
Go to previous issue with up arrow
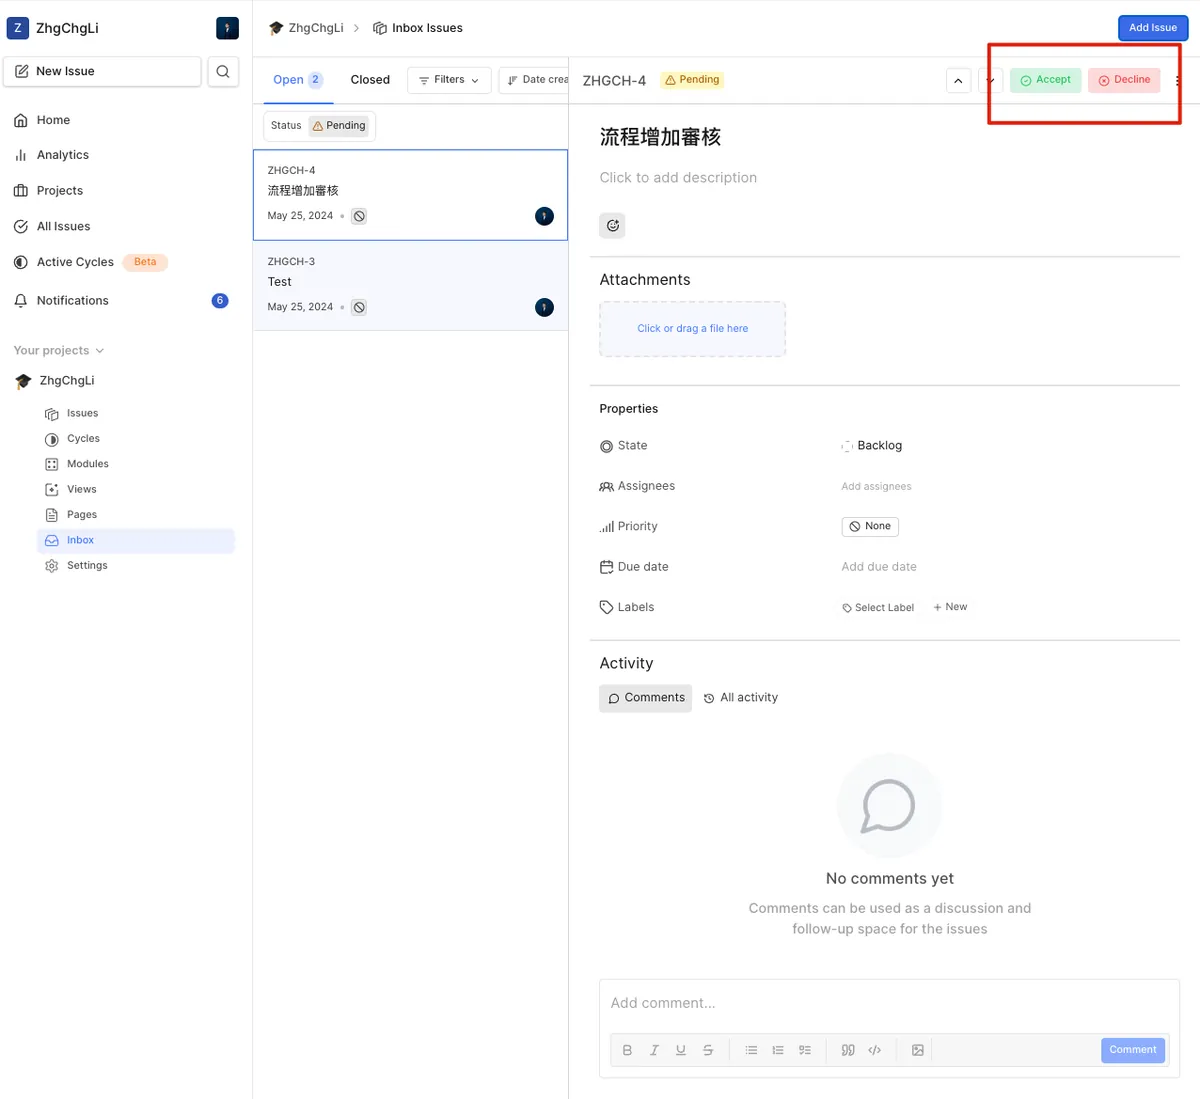[x=958, y=80]
